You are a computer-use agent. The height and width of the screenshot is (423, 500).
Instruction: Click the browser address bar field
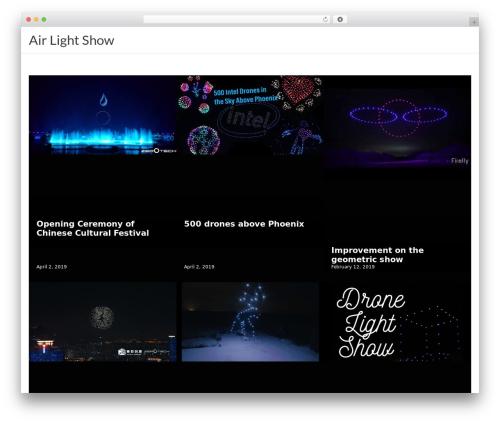pos(236,19)
